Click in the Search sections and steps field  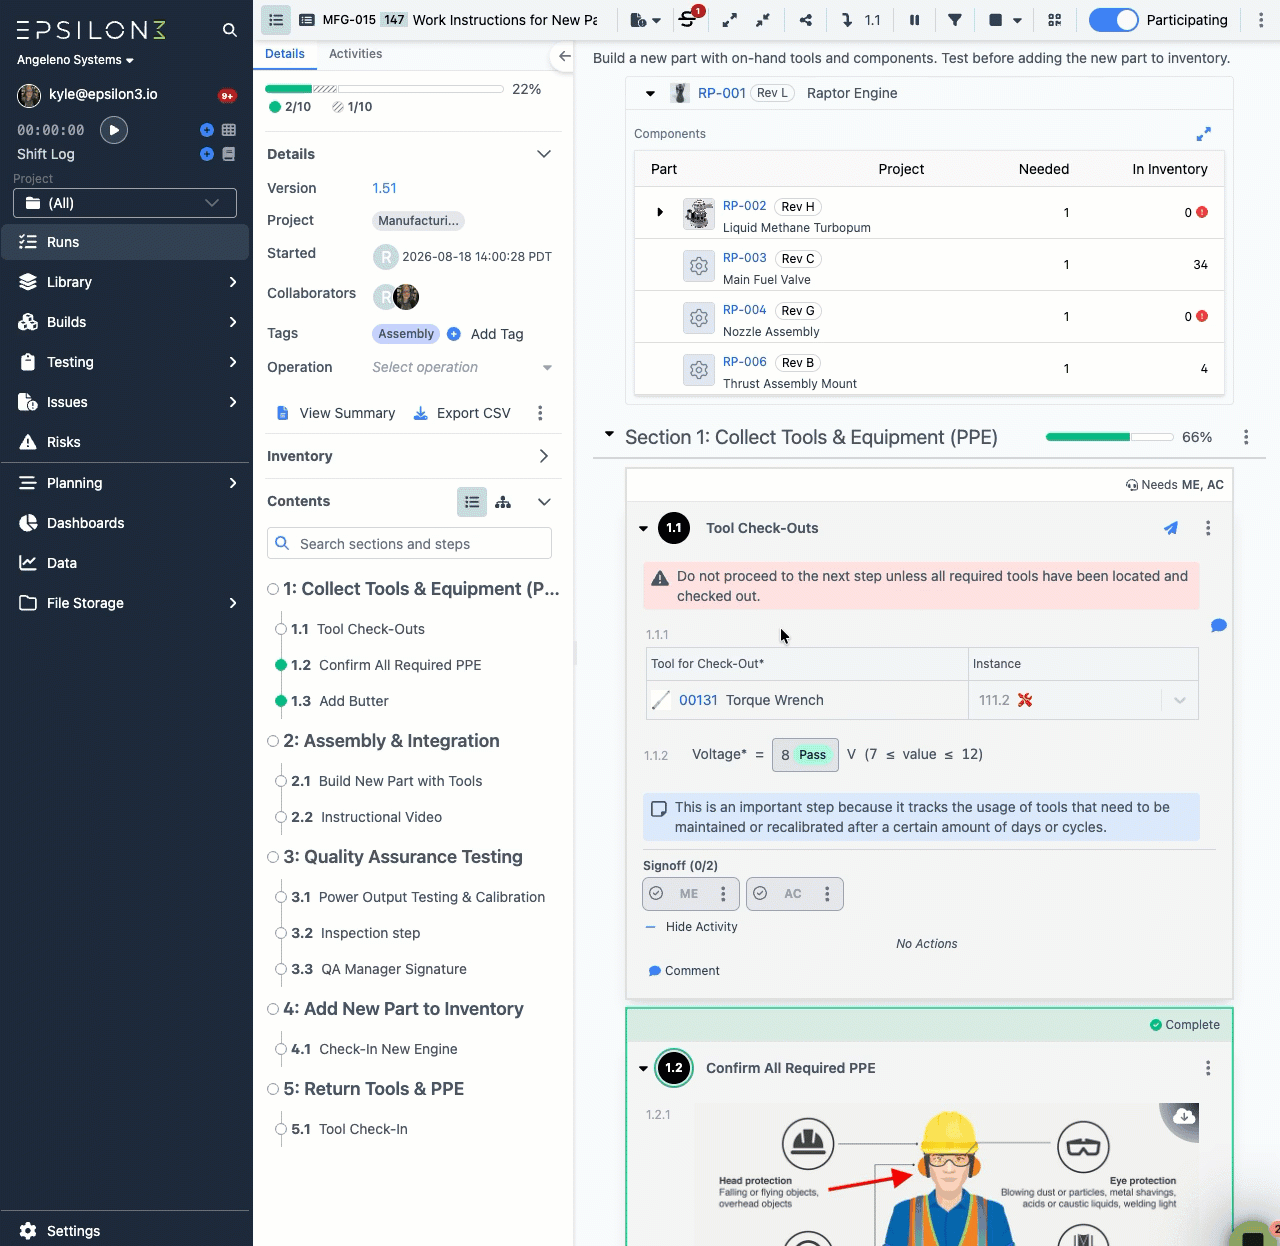(409, 544)
